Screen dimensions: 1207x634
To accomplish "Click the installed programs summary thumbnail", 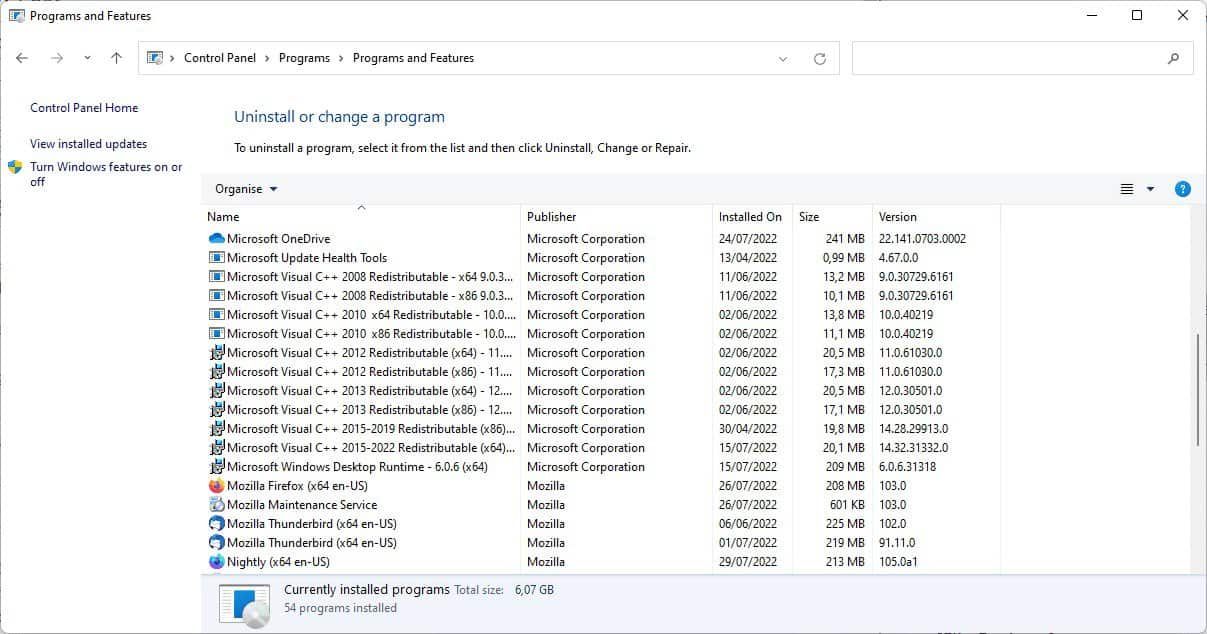I will [x=246, y=606].
